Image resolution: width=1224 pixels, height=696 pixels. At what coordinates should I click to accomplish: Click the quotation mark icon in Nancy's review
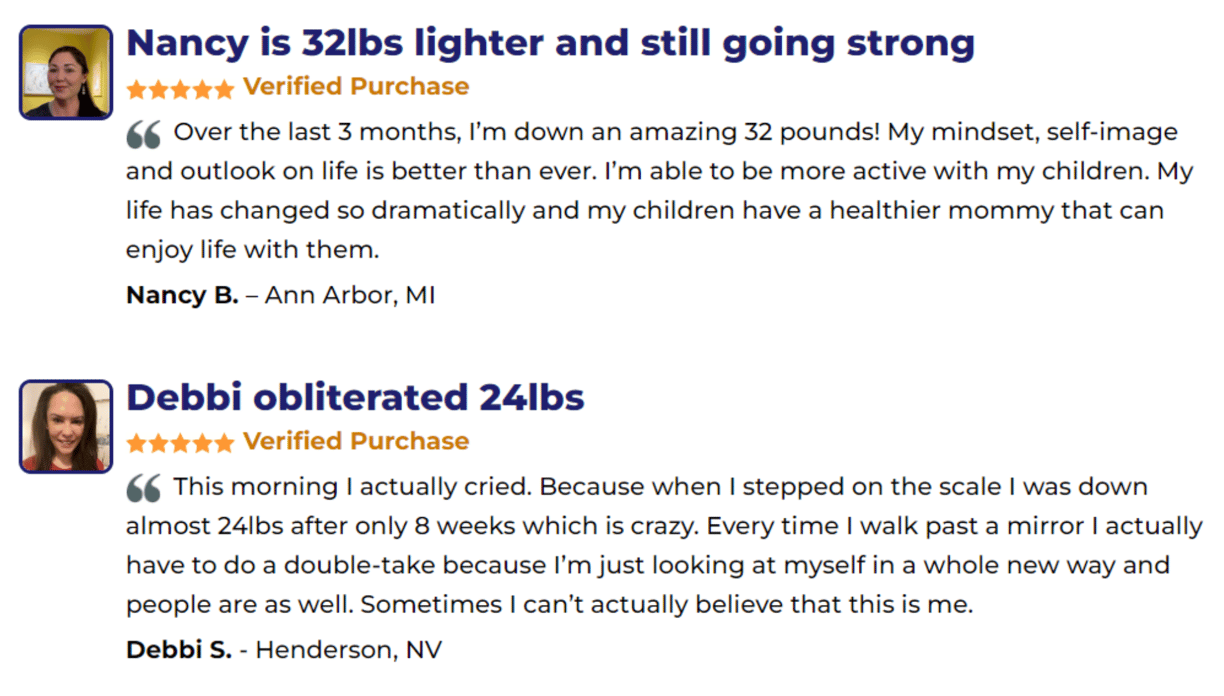click(x=144, y=134)
